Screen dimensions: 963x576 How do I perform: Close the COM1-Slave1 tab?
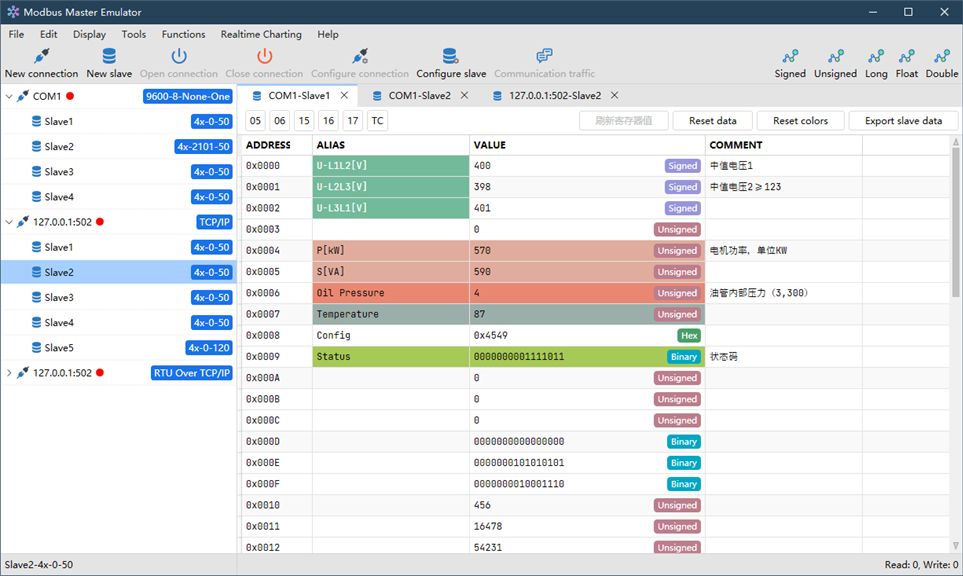click(x=345, y=96)
